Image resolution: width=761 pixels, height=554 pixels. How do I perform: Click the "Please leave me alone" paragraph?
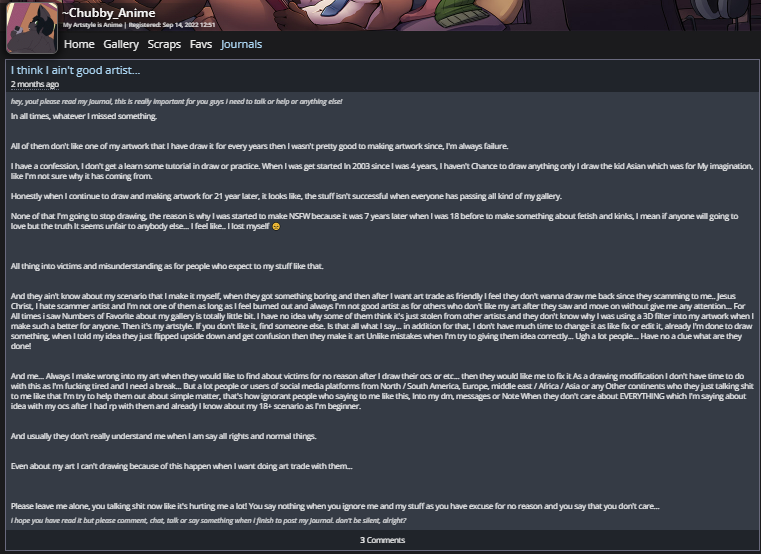[335, 506]
